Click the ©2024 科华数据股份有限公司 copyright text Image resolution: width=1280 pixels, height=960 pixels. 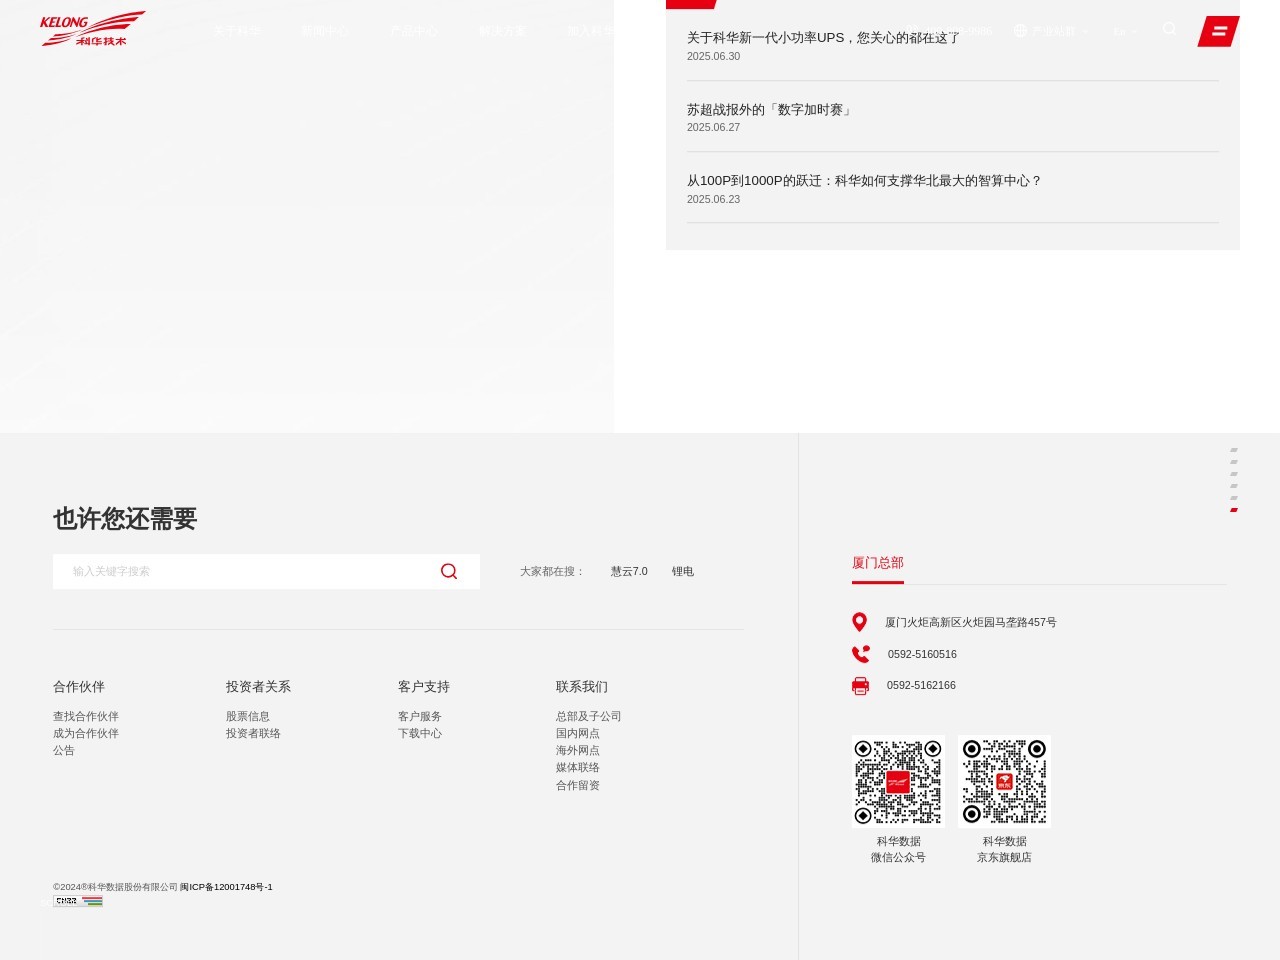click(115, 887)
